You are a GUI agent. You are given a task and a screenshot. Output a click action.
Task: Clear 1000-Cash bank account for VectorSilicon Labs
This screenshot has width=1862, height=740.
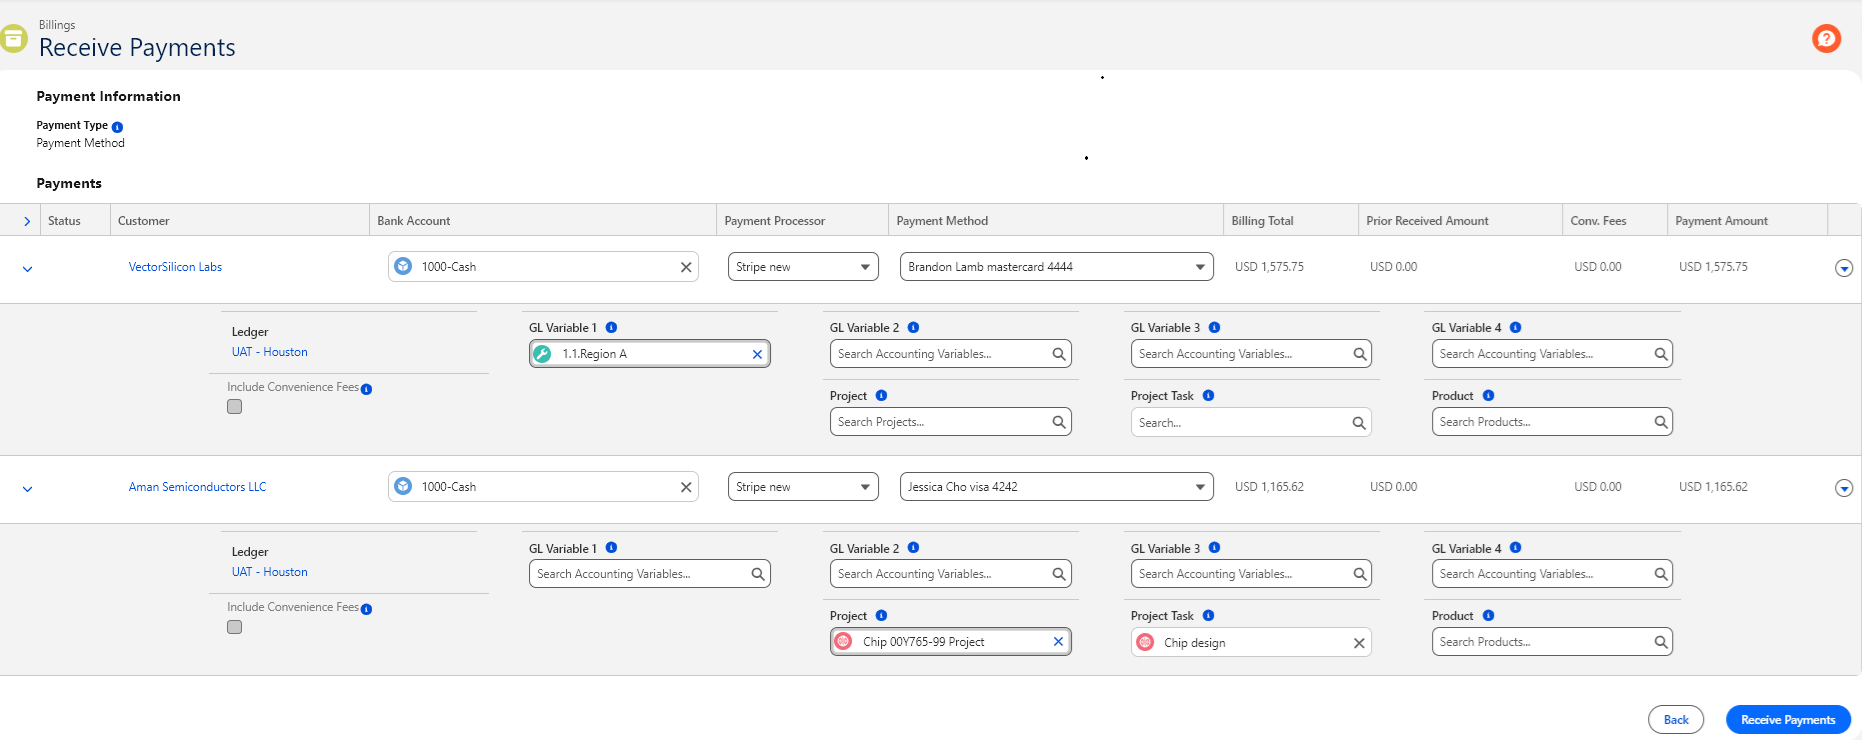click(686, 267)
